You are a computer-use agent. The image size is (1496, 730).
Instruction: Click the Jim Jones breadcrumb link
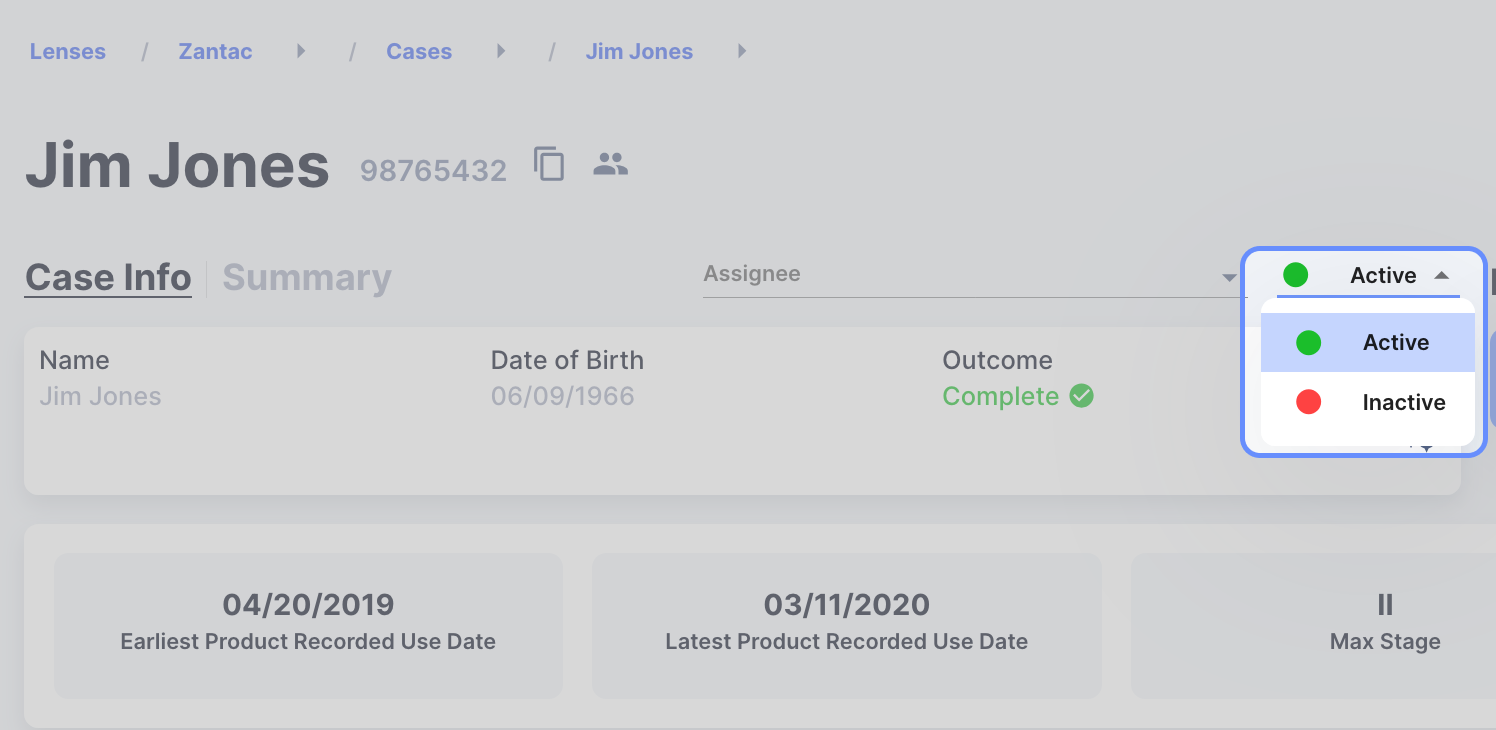pos(639,51)
